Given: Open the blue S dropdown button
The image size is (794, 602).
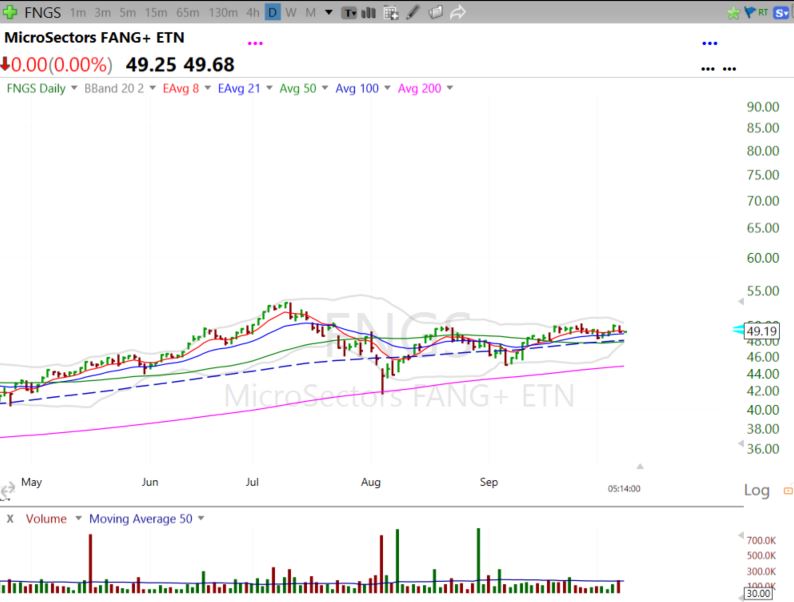Looking at the screenshot, I should click(x=782, y=13).
